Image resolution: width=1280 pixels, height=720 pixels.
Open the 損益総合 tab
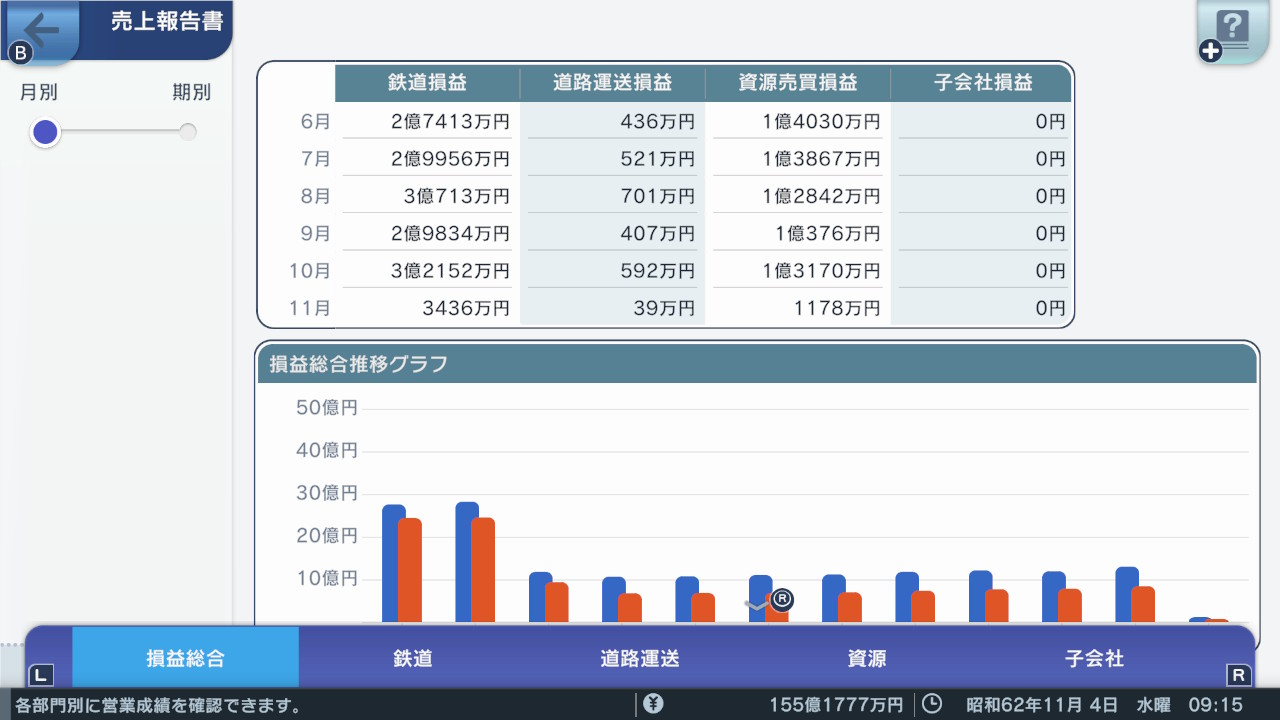[x=186, y=658]
